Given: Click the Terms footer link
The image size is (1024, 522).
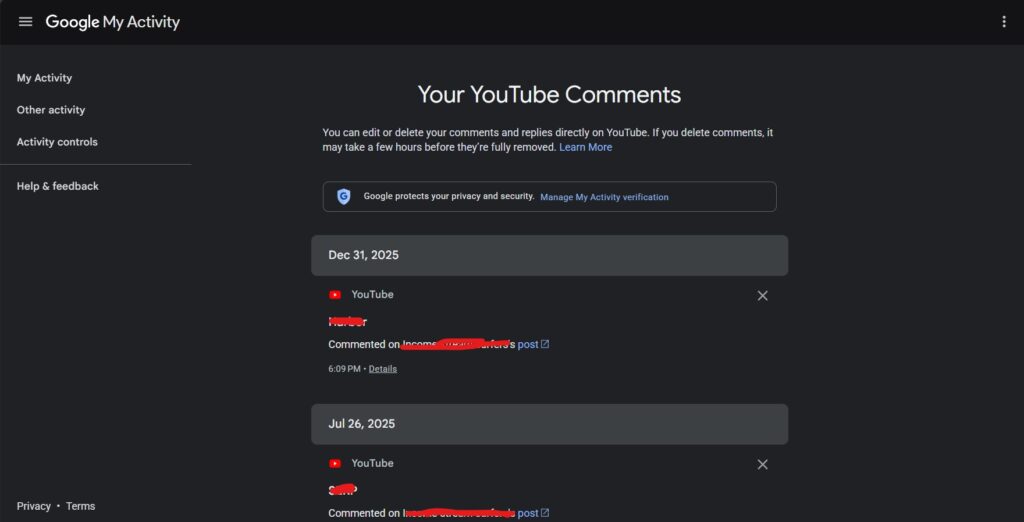Looking at the screenshot, I should click(x=80, y=506).
